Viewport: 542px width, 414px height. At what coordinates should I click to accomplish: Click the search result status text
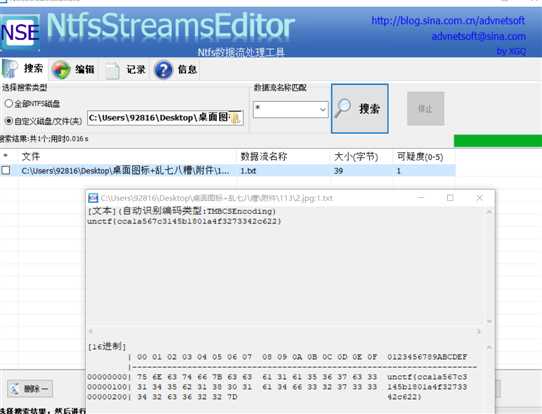click(44, 139)
